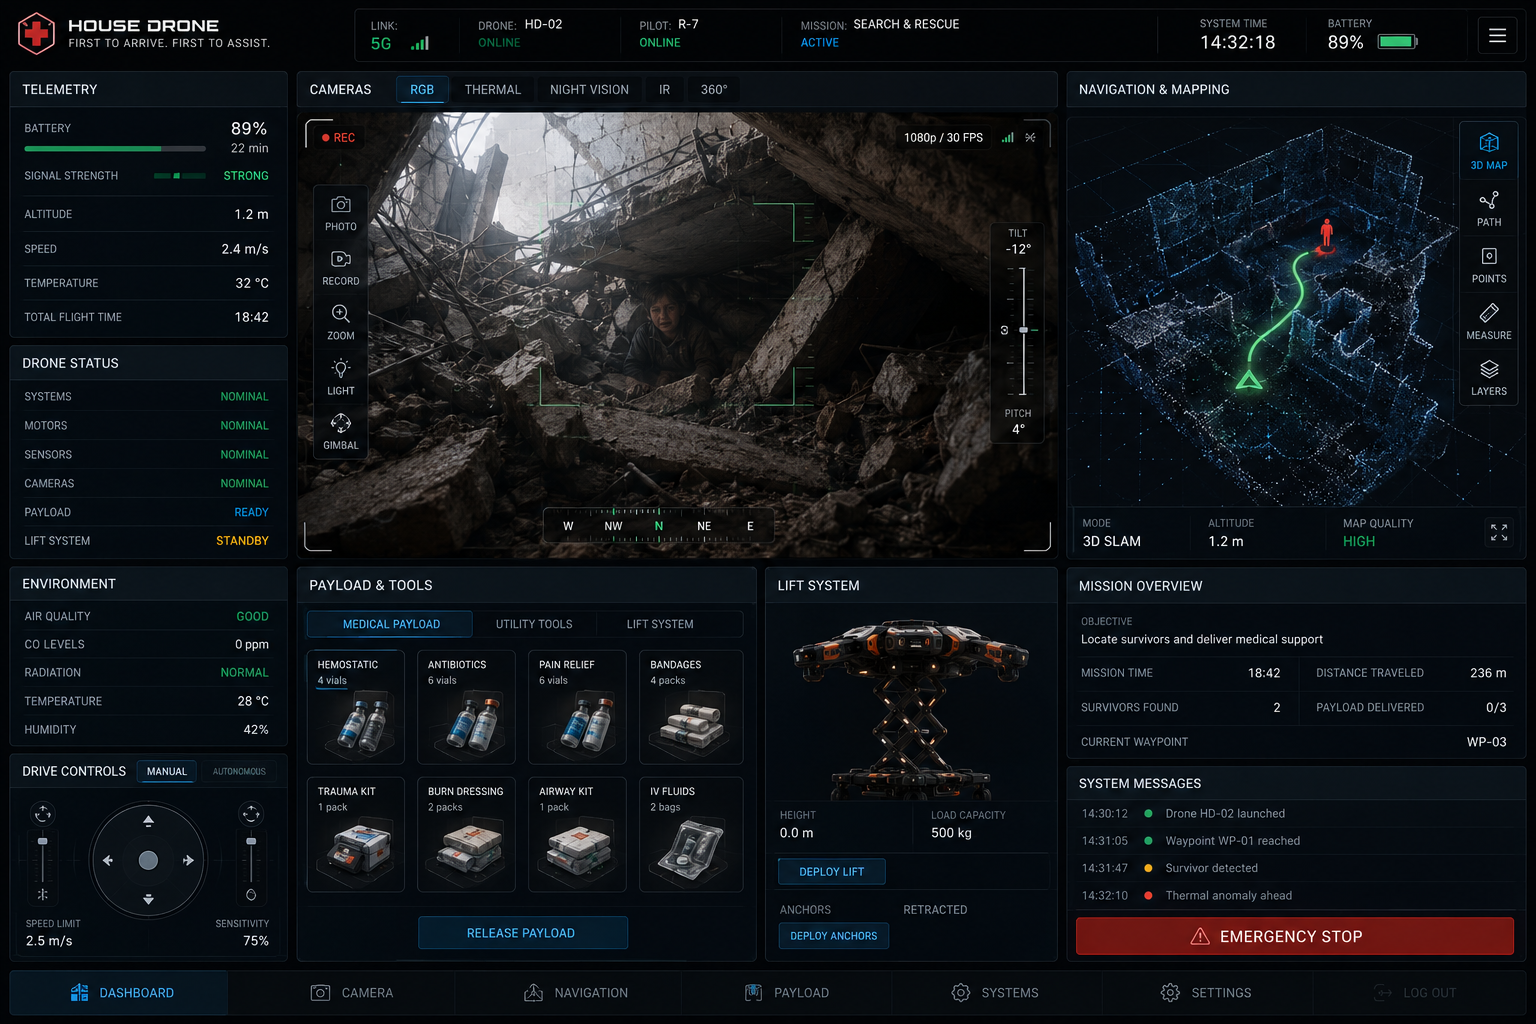Click the red survivor marker on map
1536x1024 pixels.
click(1326, 234)
